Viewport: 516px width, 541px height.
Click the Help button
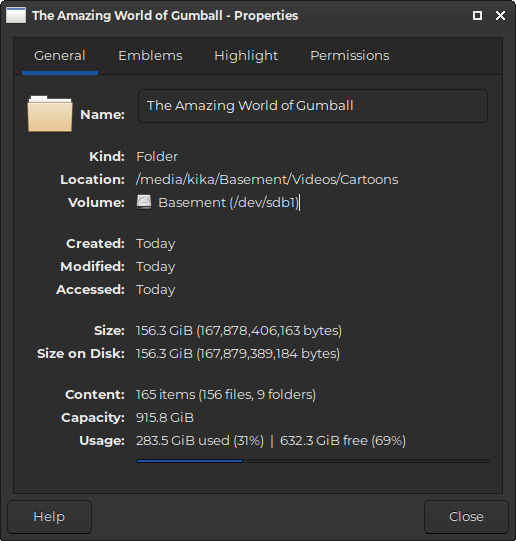point(49,517)
